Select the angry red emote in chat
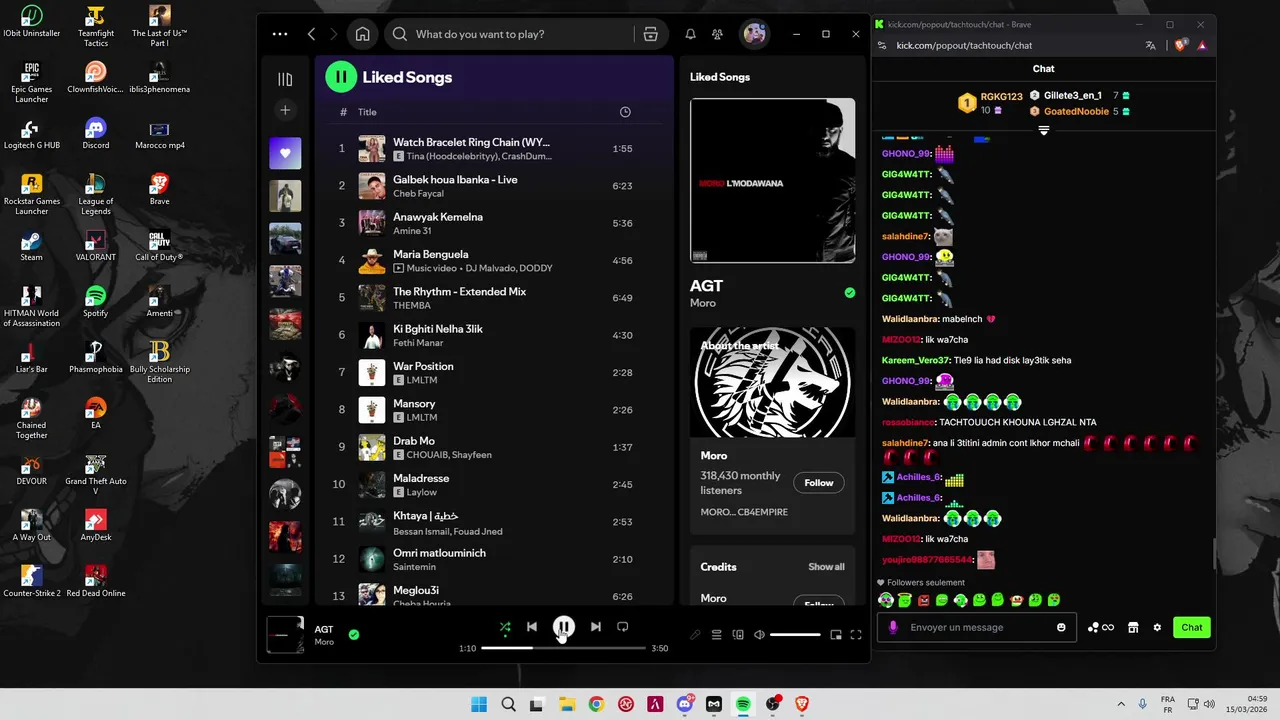 [923, 600]
